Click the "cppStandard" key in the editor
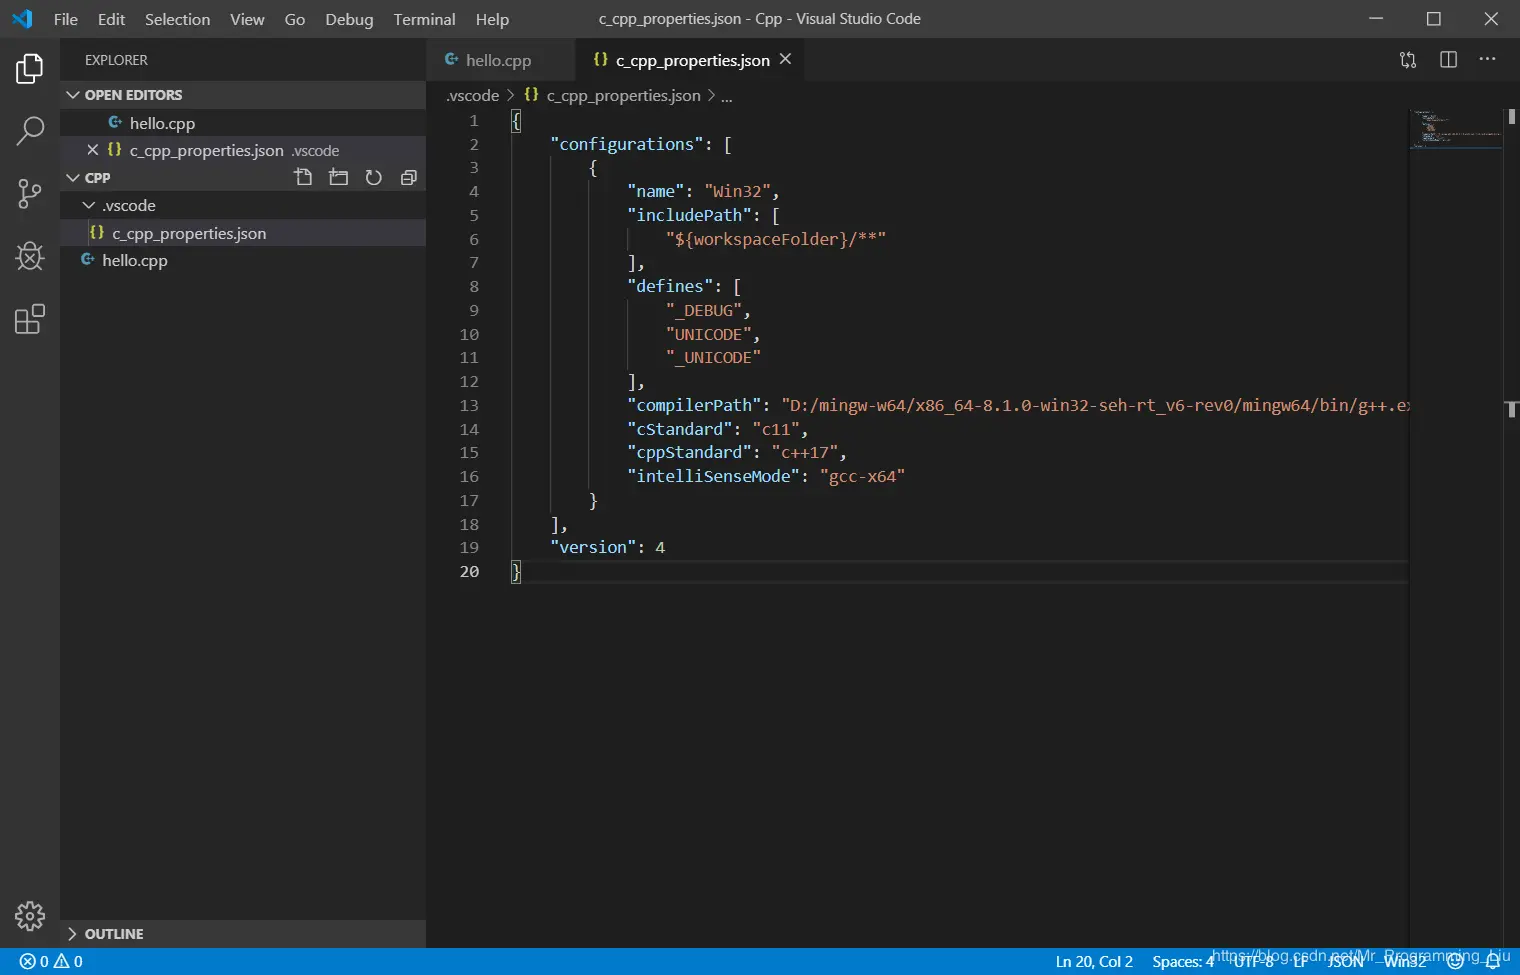This screenshot has width=1520, height=975. (x=689, y=452)
